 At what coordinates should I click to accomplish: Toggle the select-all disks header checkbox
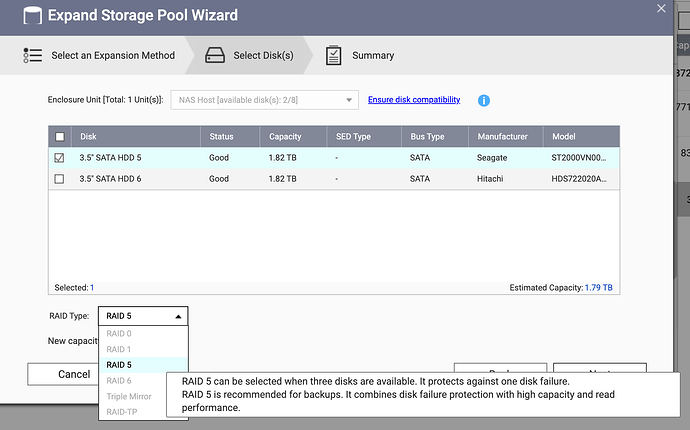coord(60,136)
